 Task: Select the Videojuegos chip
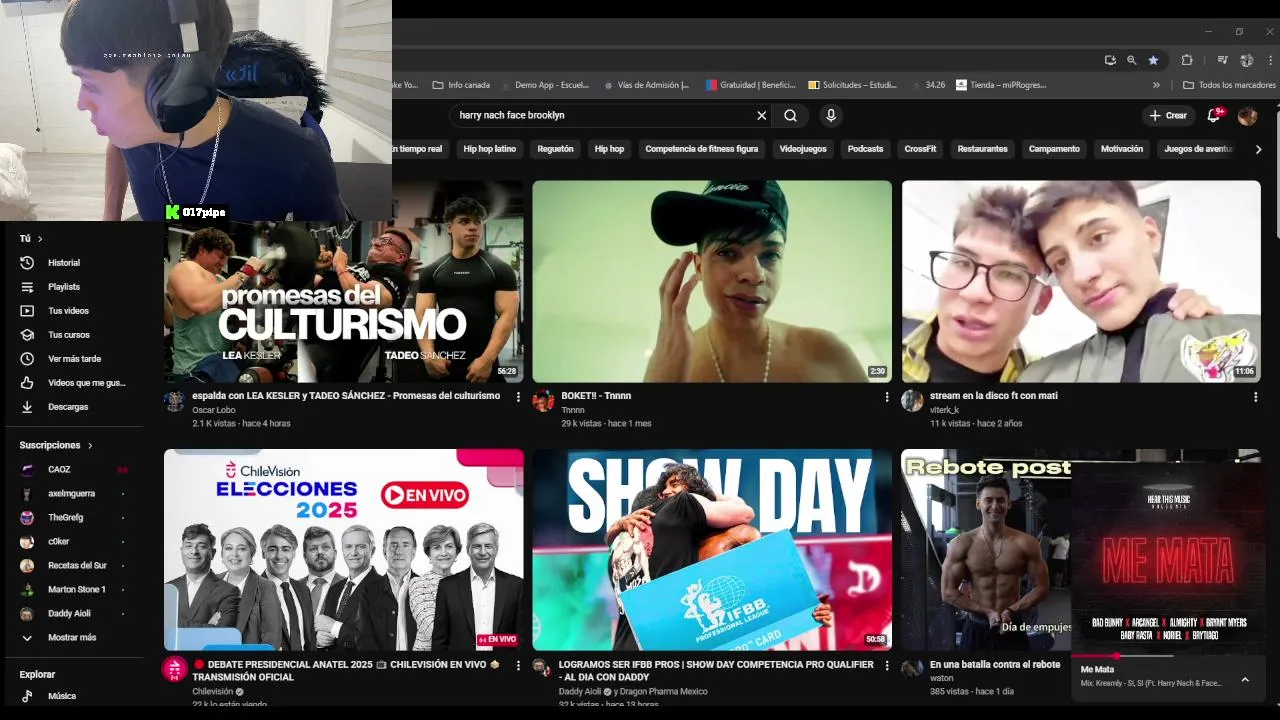[x=803, y=149]
